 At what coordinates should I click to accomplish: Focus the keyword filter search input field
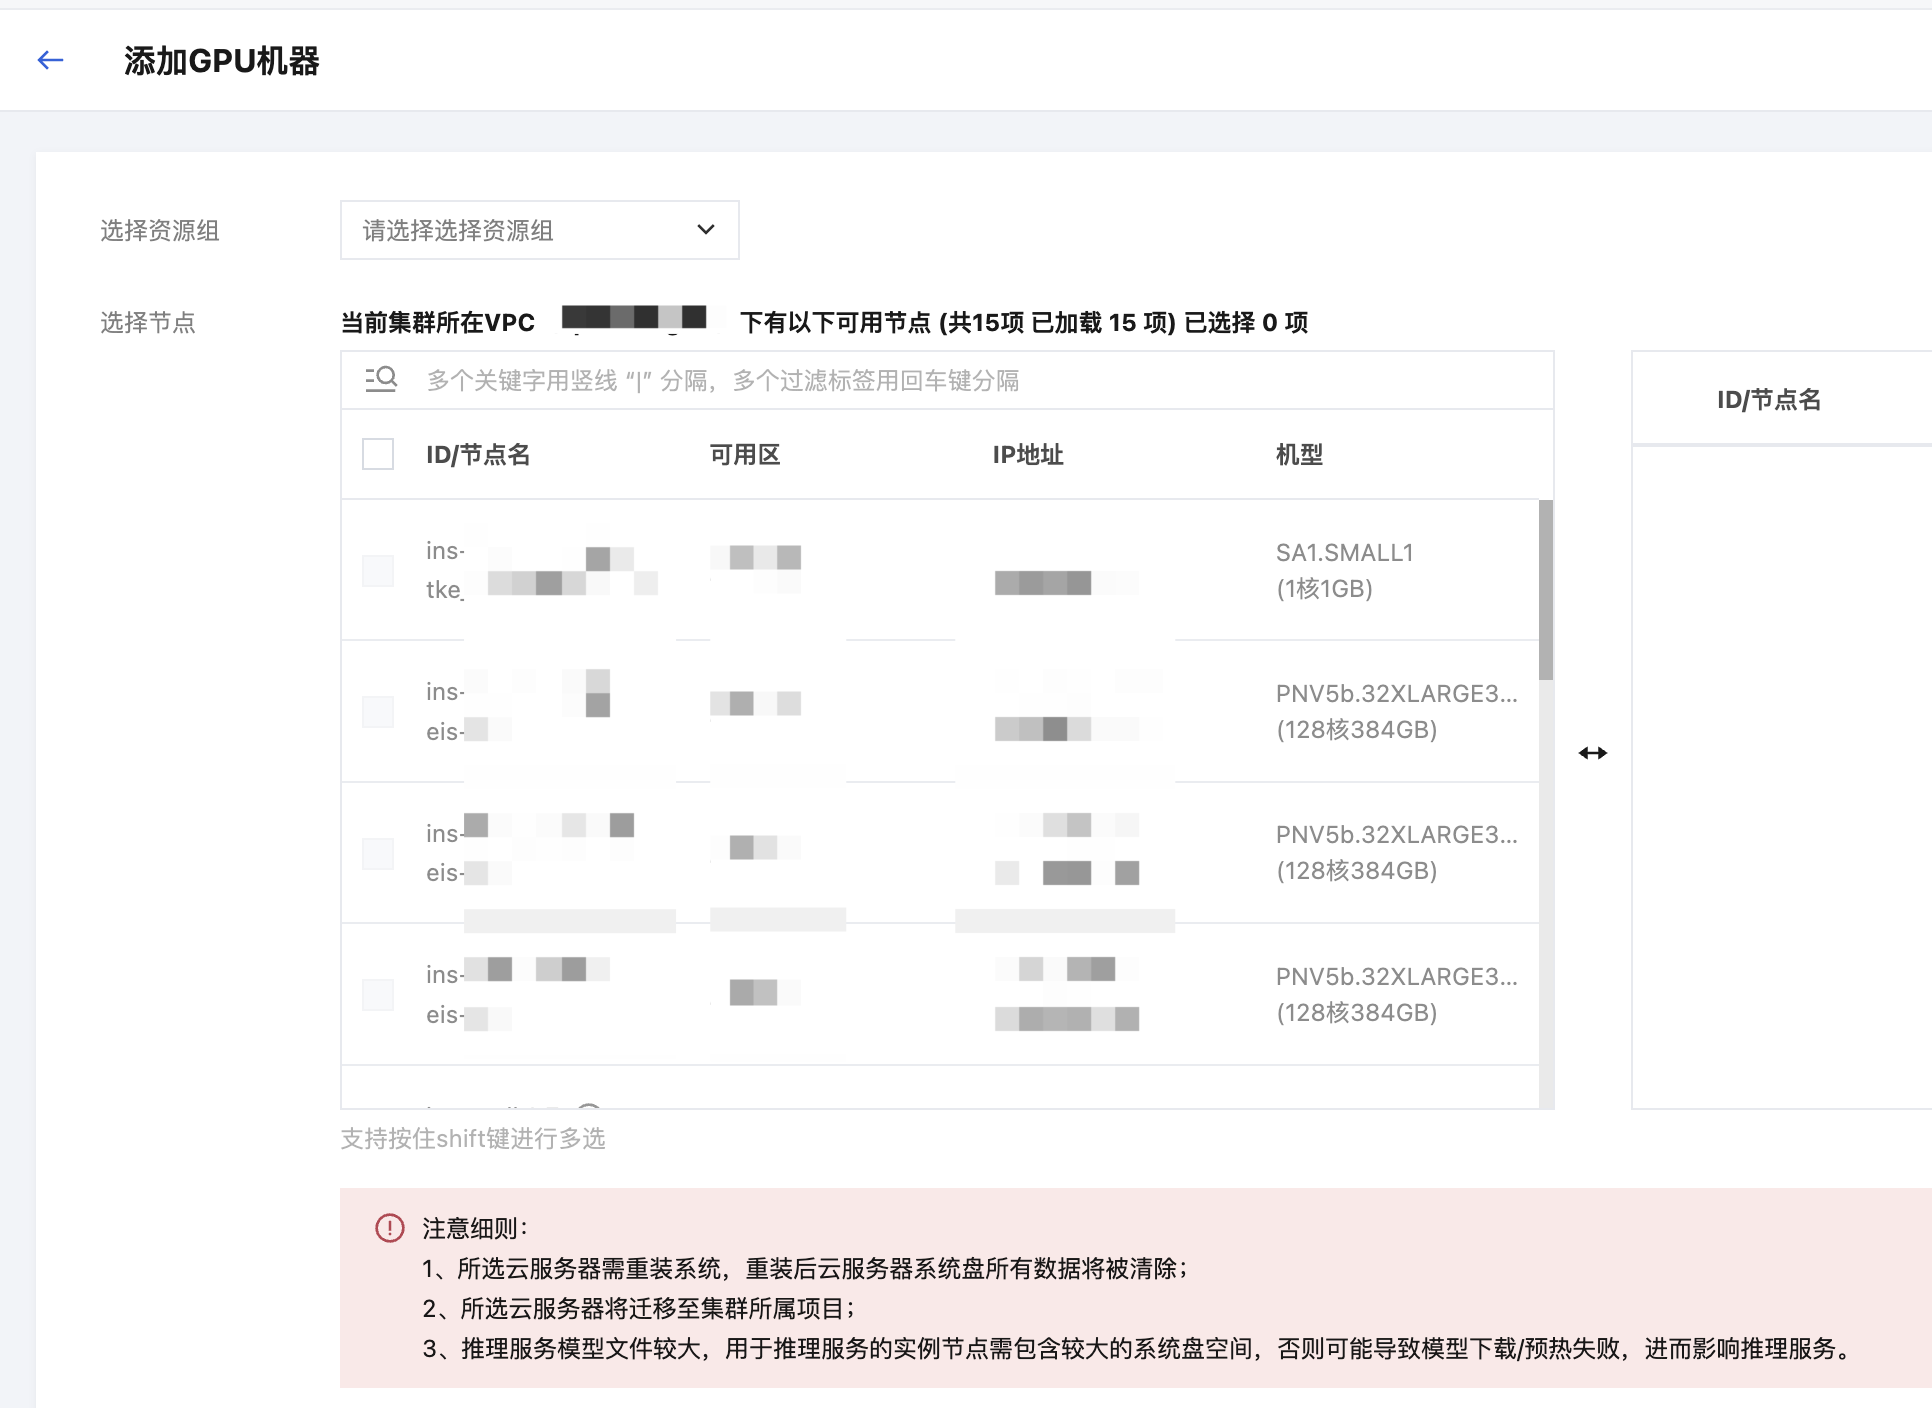(x=900, y=381)
